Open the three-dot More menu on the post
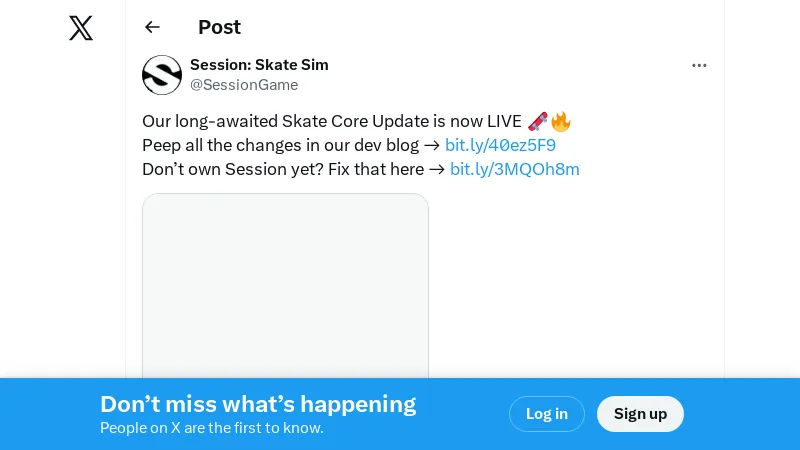This screenshot has width=800, height=450. (699, 65)
